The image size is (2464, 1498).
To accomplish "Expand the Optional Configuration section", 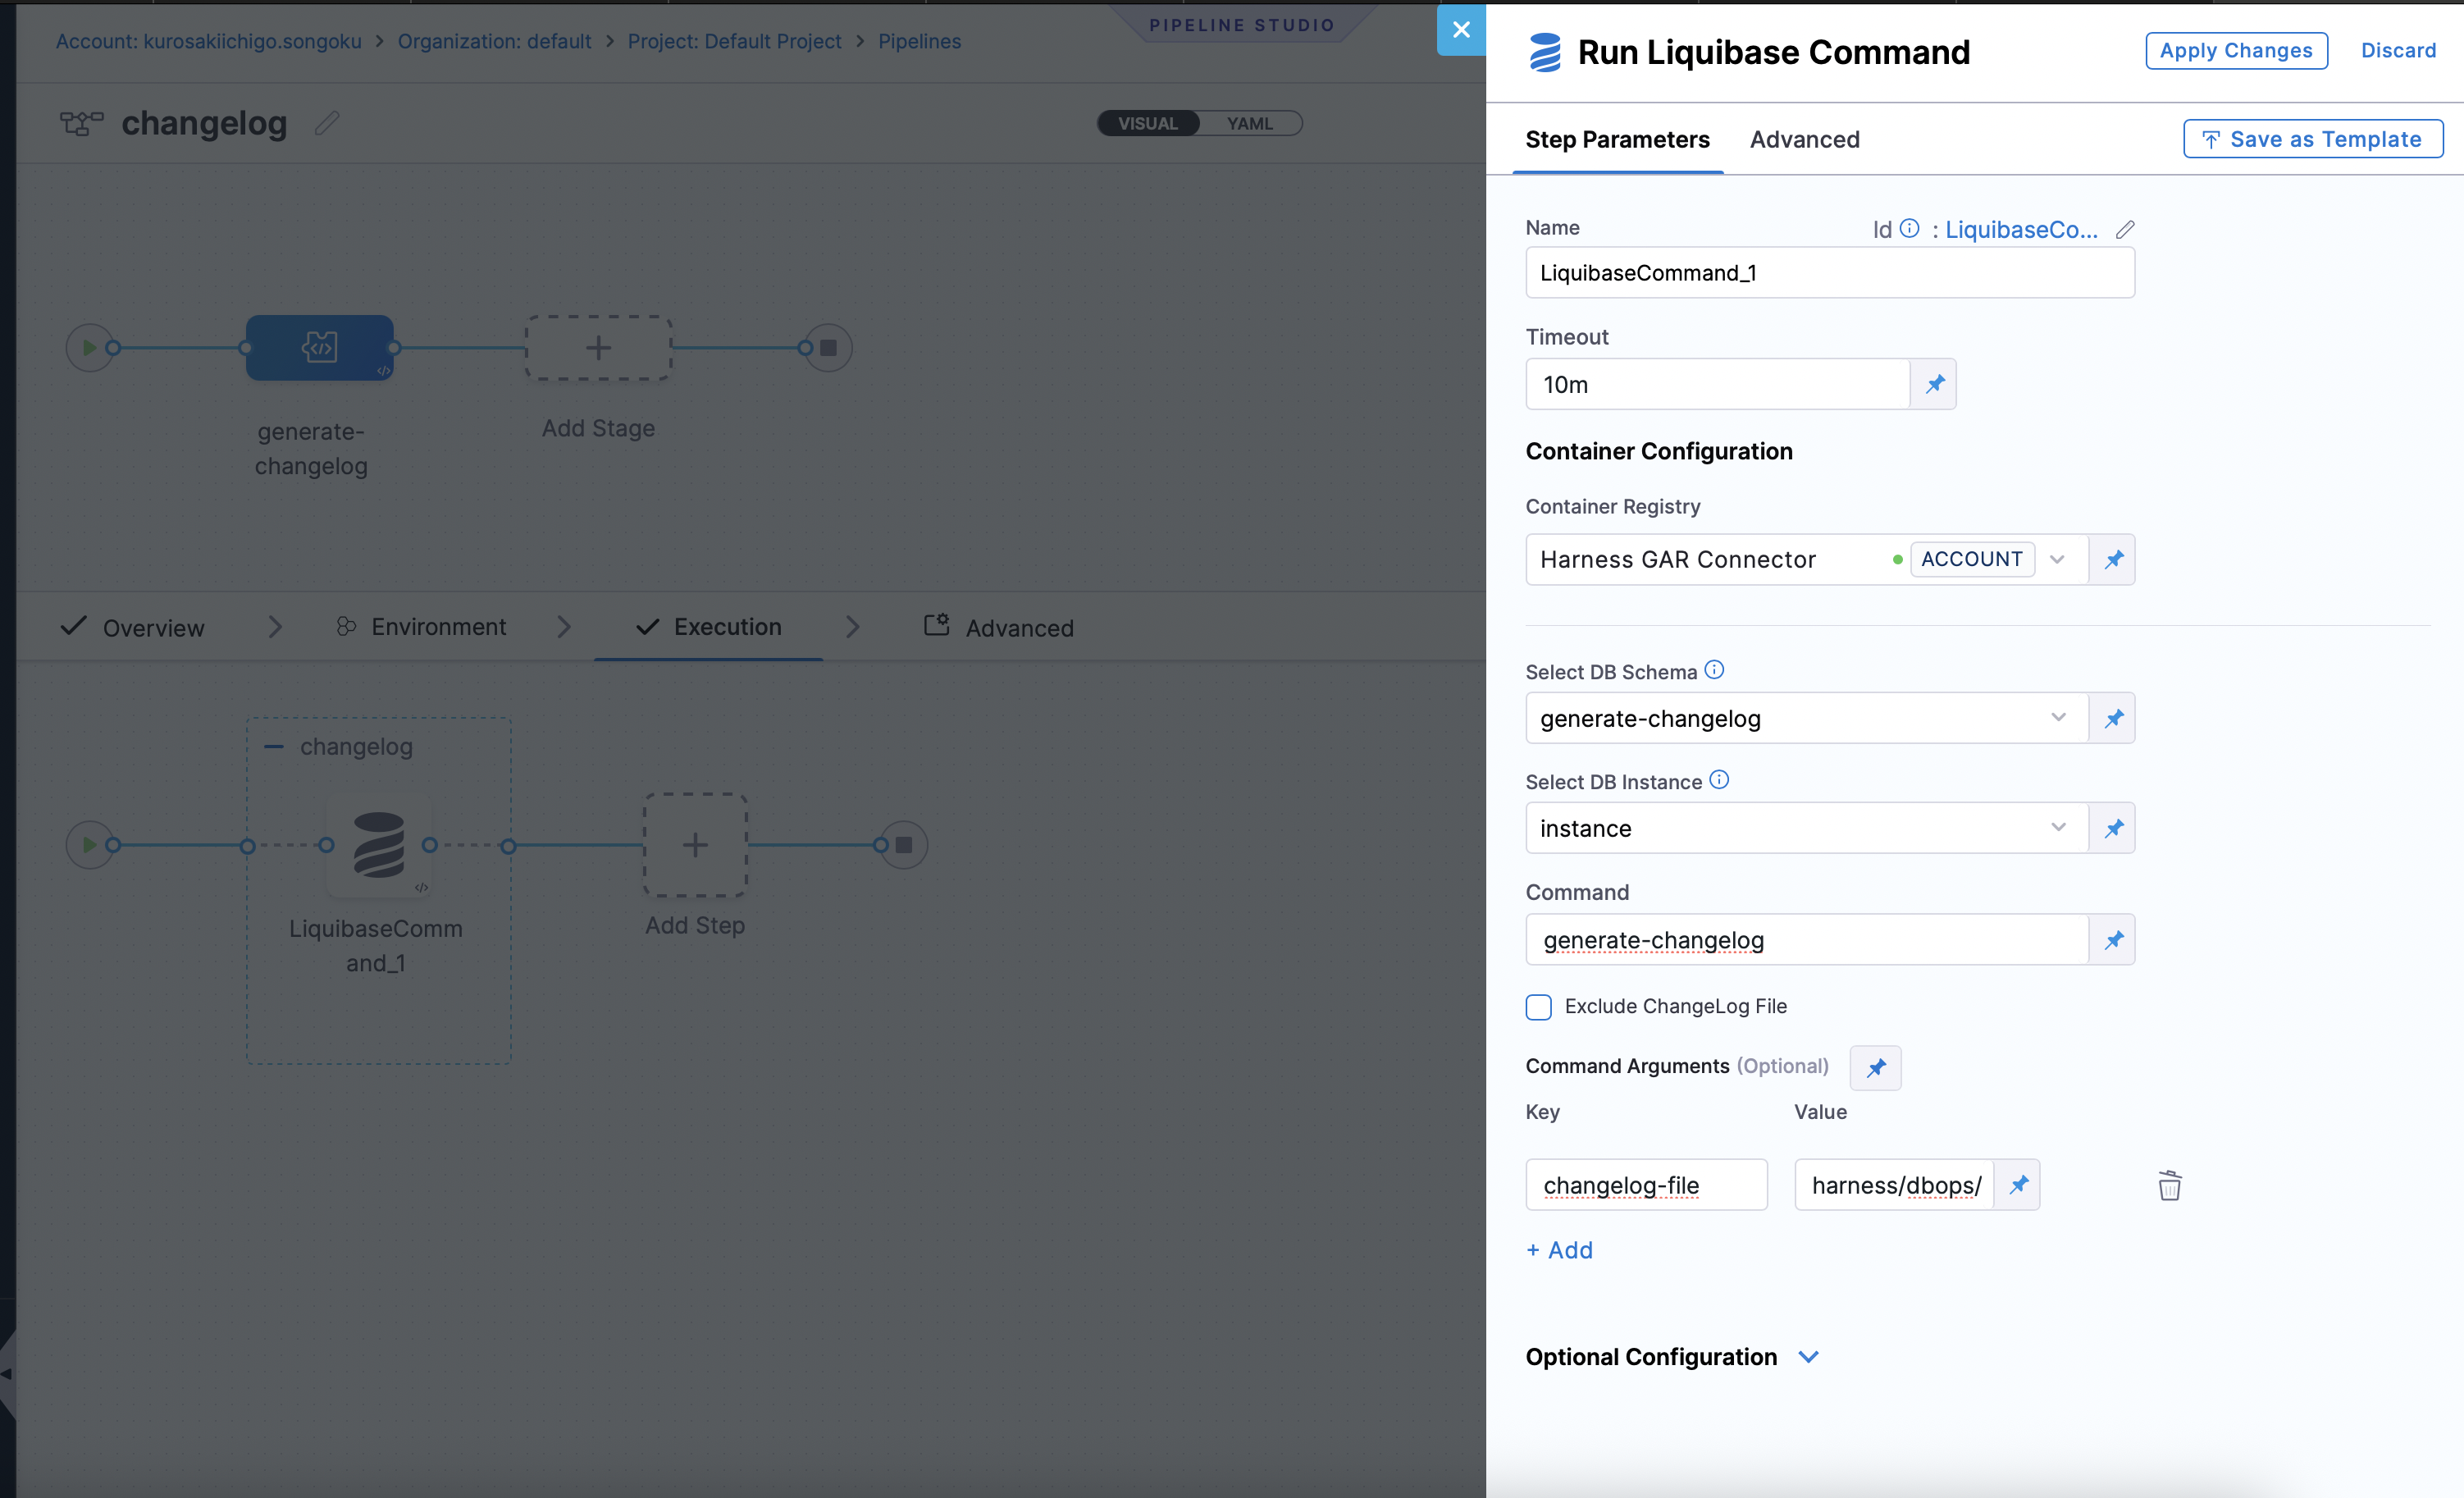I will (x=1809, y=1357).
